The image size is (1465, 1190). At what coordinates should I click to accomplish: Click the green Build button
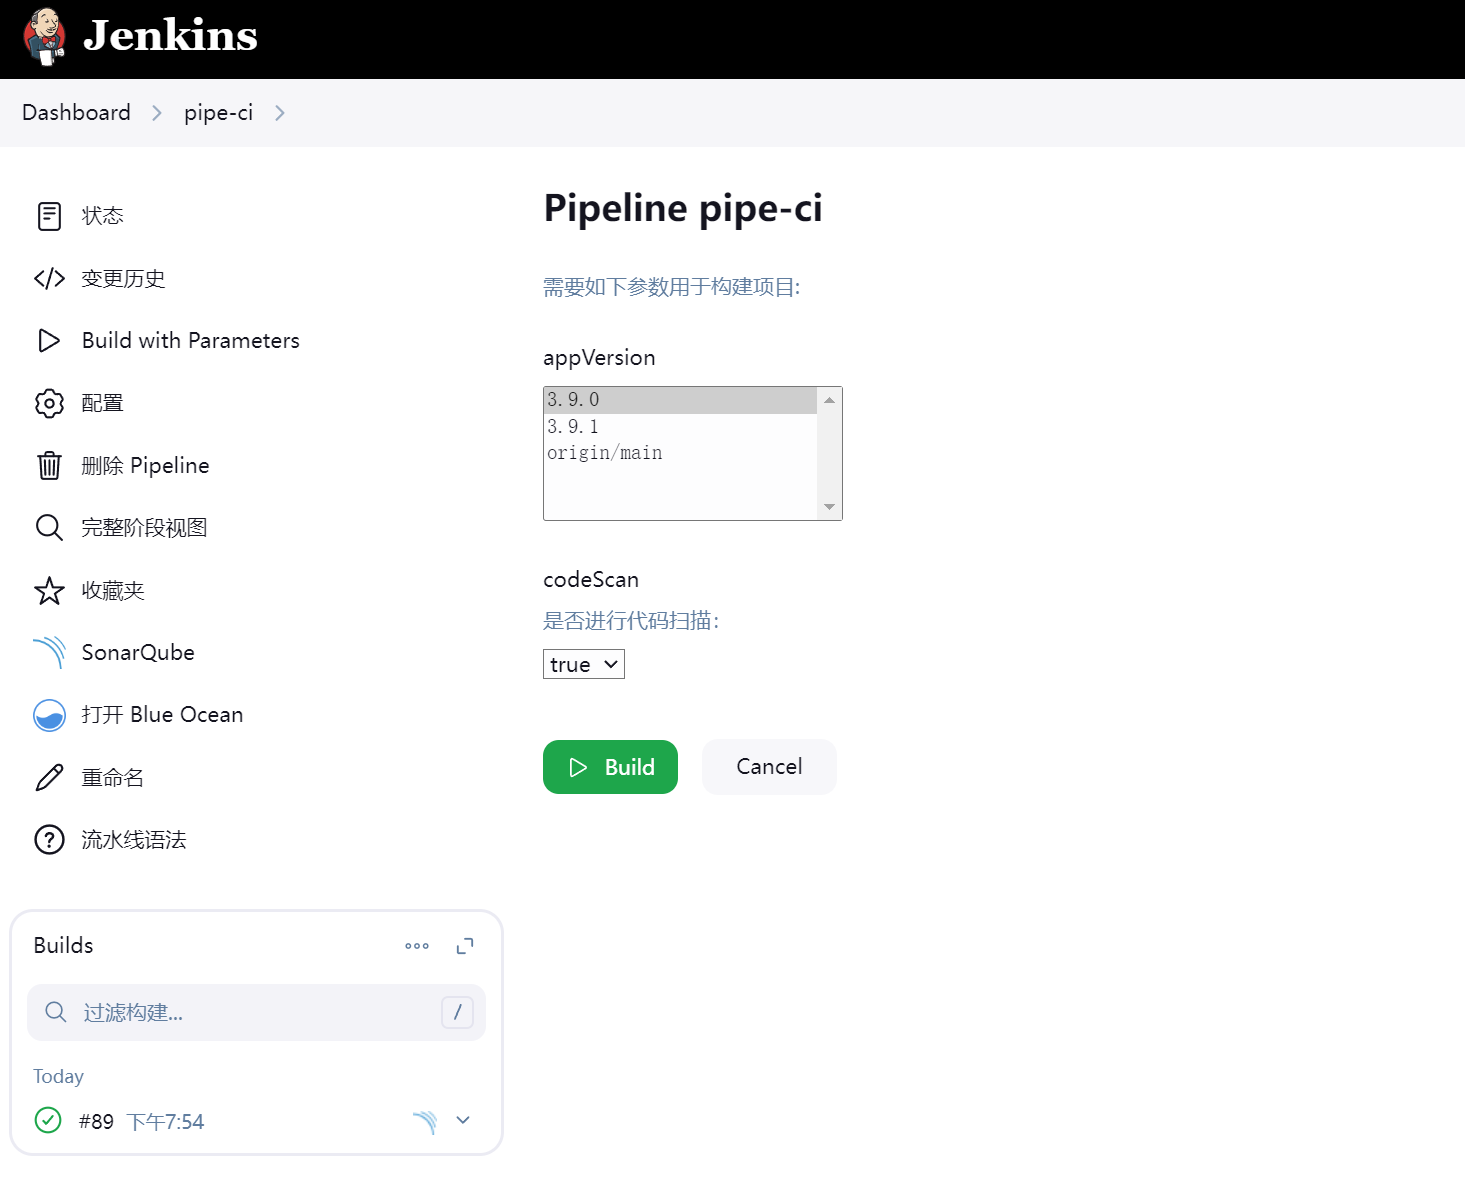click(x=610, y=767)
